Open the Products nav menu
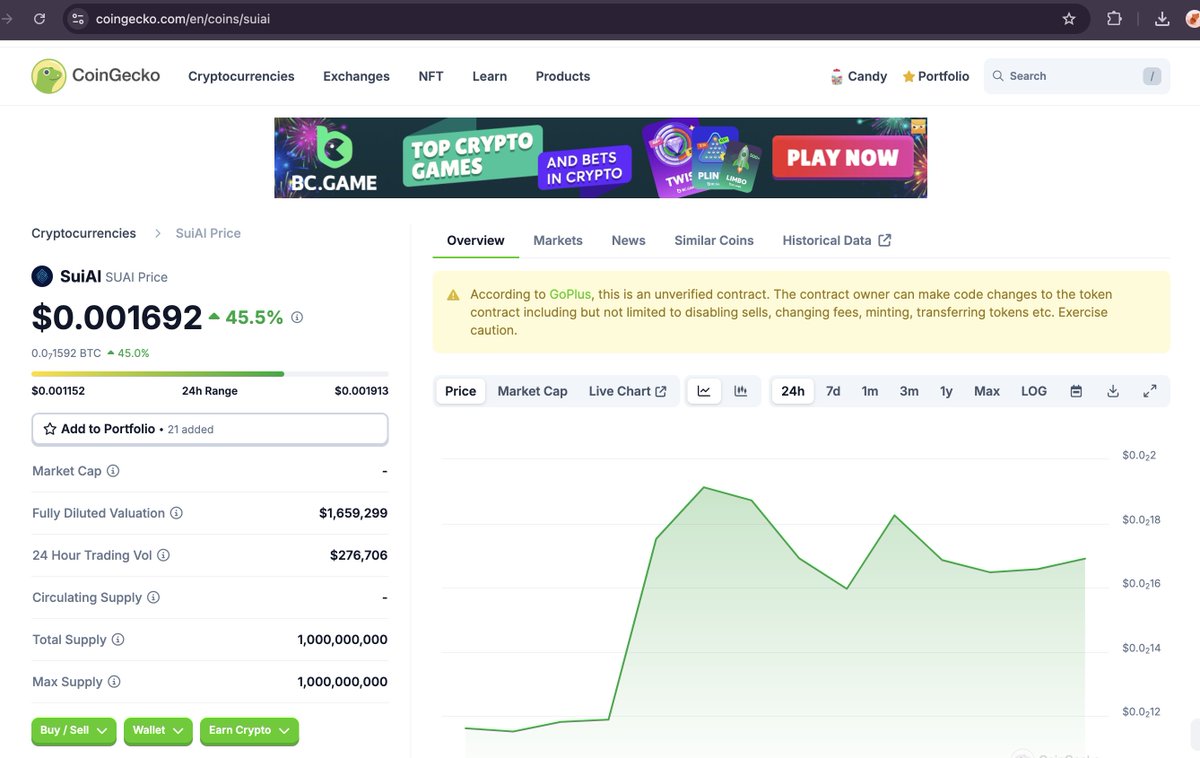Image resolution: width=1200 pixels, height=758 pixels. (x=563, y=76)
